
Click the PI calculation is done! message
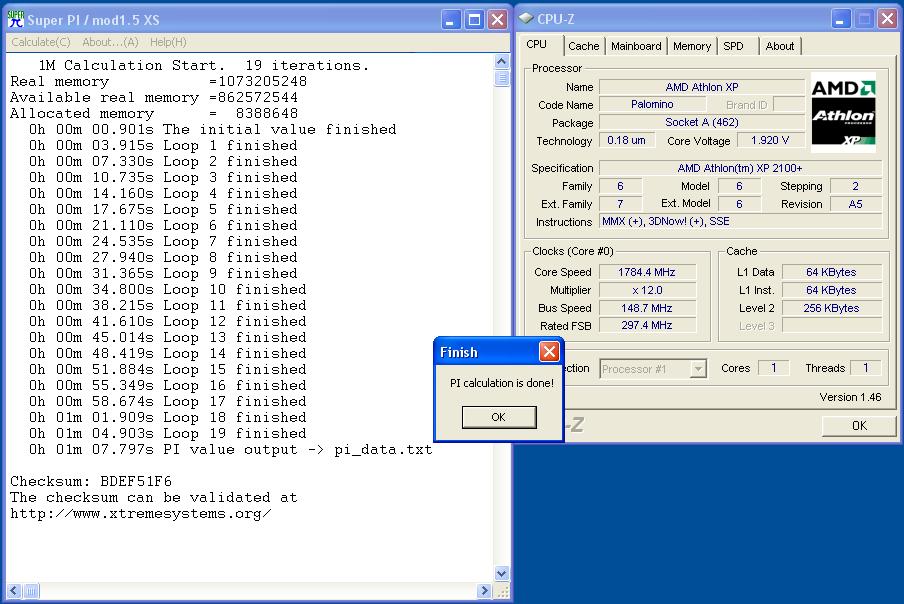tap(502, 383)
